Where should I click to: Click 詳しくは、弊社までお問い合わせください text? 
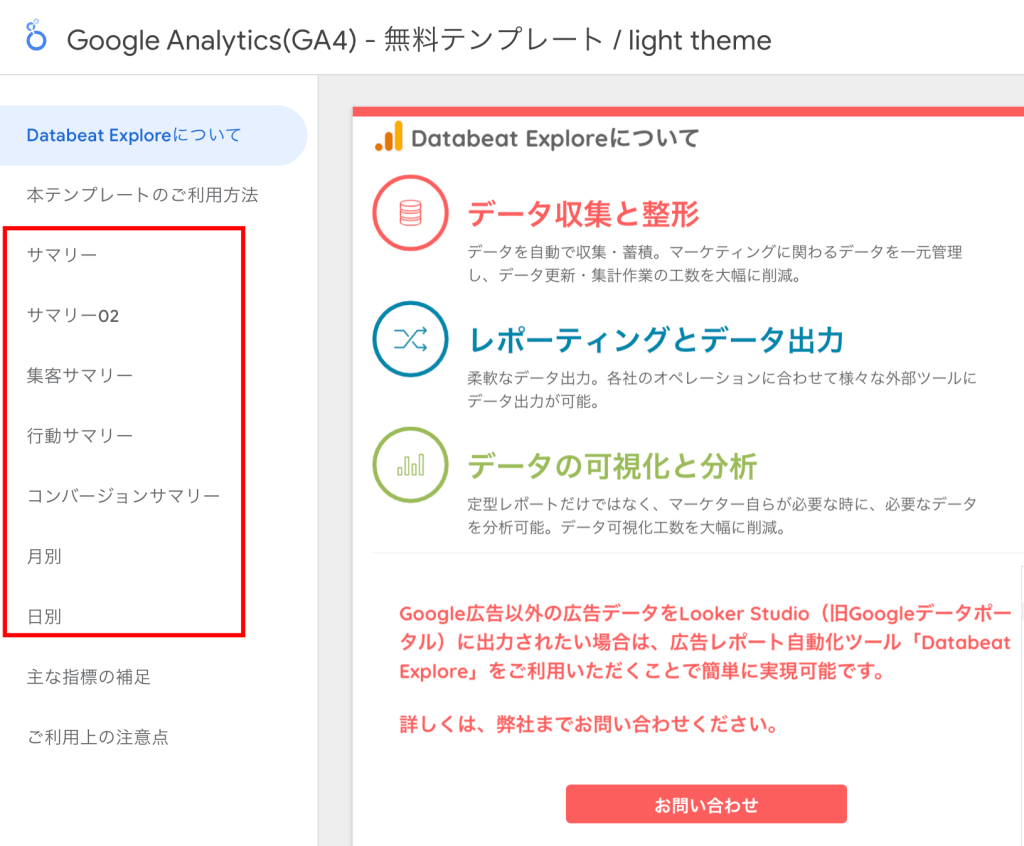point(588,724)
